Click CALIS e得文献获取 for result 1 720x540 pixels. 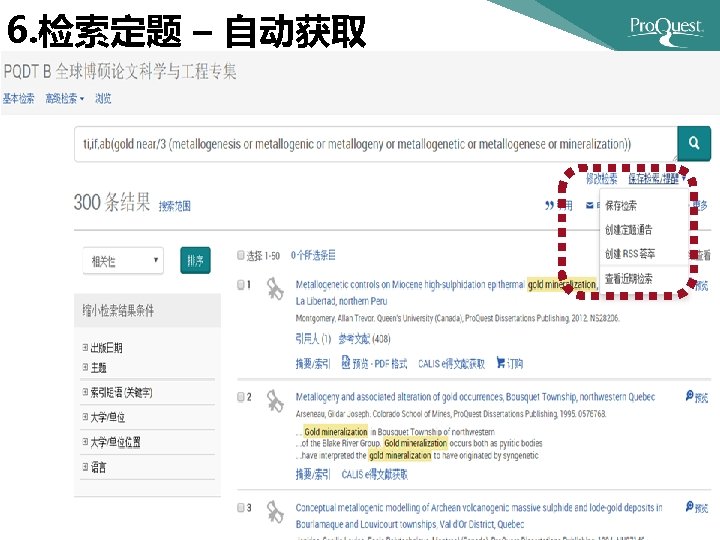point(451,364)
